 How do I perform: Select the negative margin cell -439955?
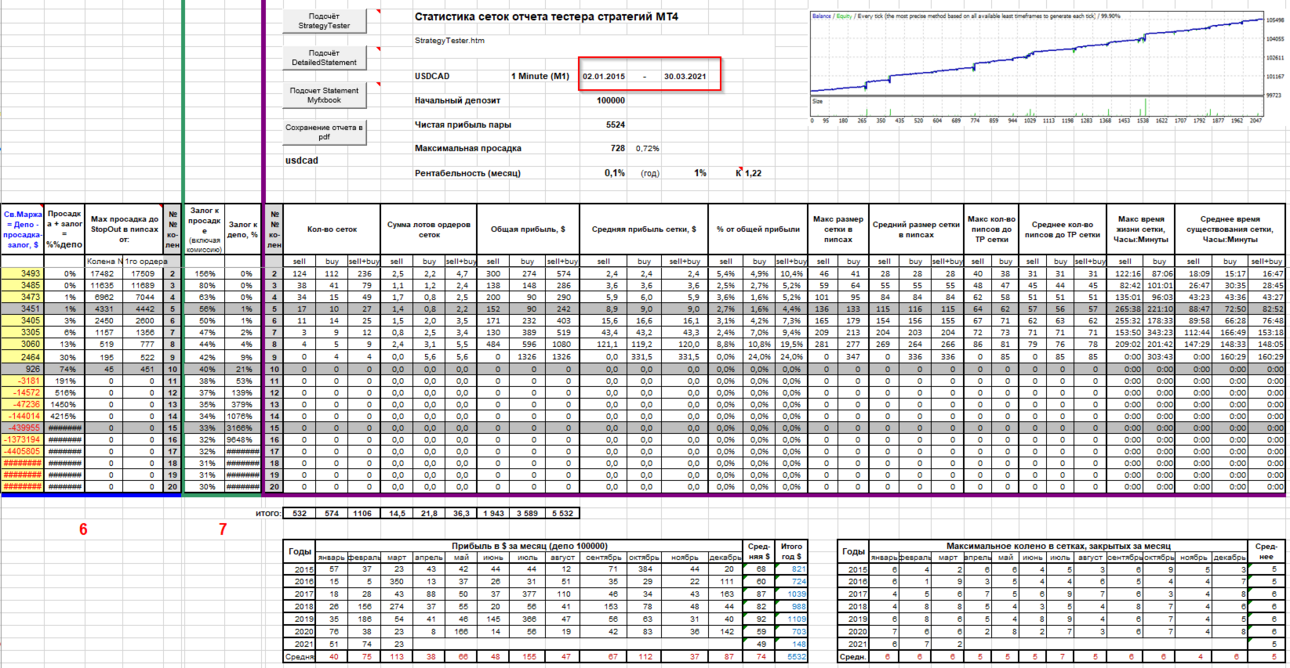[x=22, y=428]
